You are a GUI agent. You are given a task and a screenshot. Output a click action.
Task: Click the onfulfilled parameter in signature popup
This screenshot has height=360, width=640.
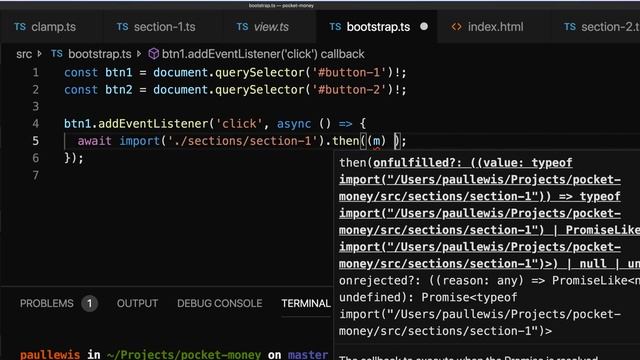pyautogui.click(x=413, y=162)
